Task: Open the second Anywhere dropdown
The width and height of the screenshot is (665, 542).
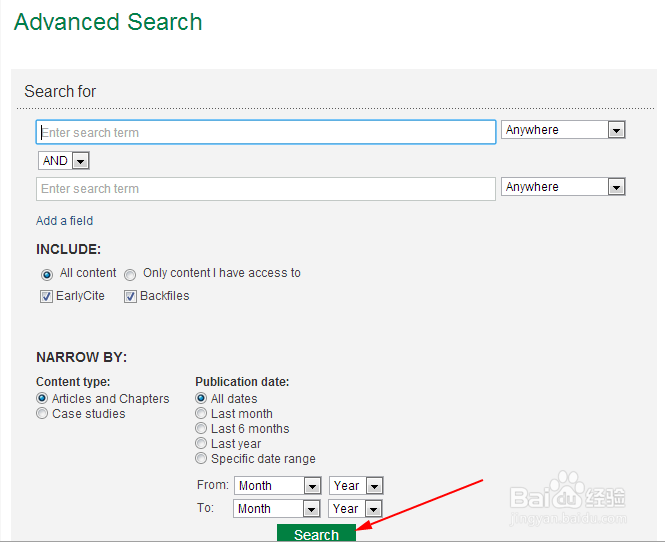Action: (x=563, y=187)
